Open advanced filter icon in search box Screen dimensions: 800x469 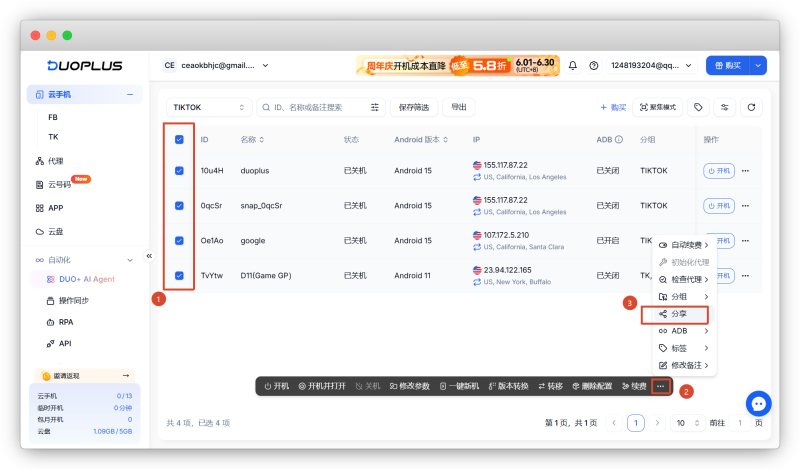tap(374, 107)
